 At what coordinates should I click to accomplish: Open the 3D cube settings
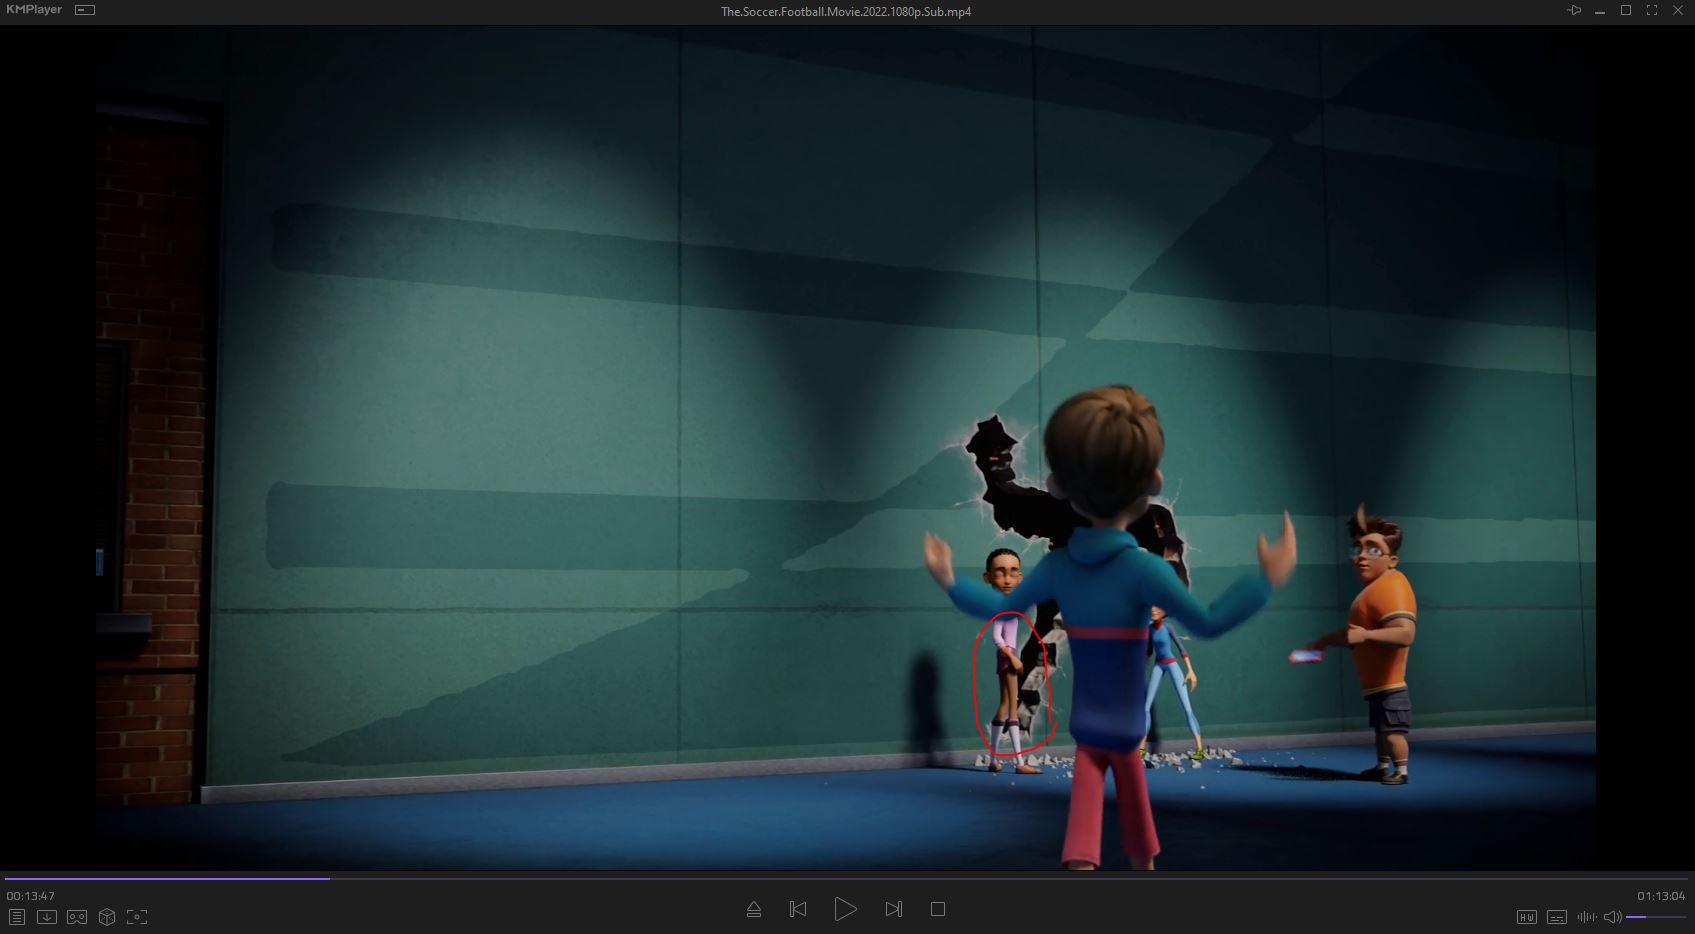[x=107, y=916]
